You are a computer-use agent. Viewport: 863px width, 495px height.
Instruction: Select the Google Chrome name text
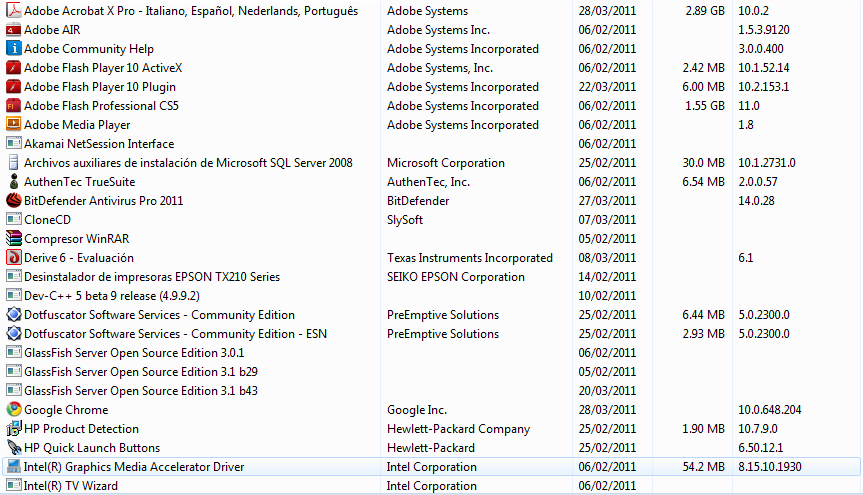[66, 410]
